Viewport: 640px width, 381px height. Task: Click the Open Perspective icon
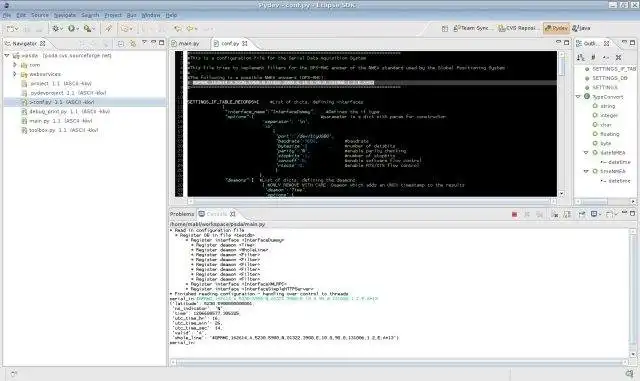(445, 28)
